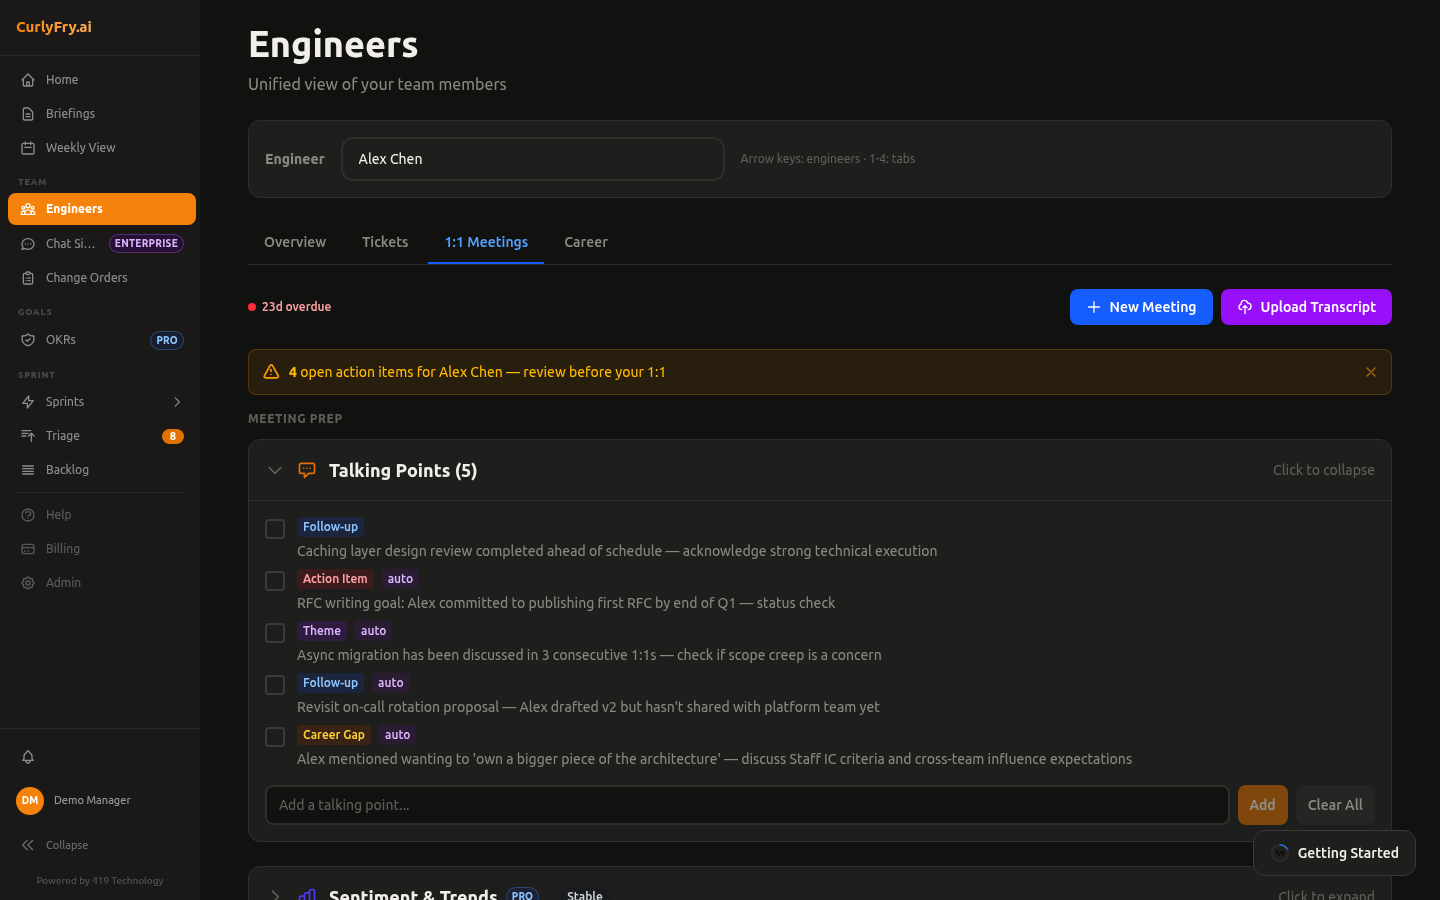Check the Follow-up talking point about caching layer
The image size is (1440, 900).
pos(274,528)
